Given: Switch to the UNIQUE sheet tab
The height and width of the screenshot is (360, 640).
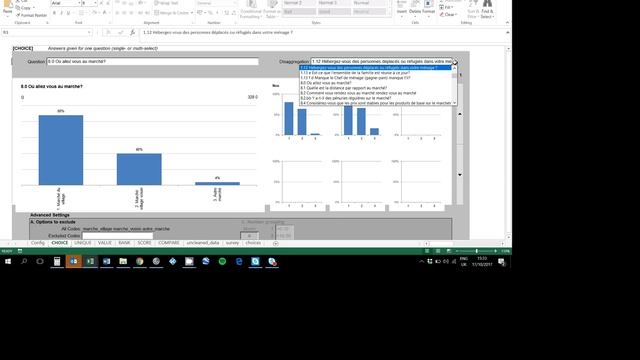Looking at the screenshot, I should tap(83, 243).
